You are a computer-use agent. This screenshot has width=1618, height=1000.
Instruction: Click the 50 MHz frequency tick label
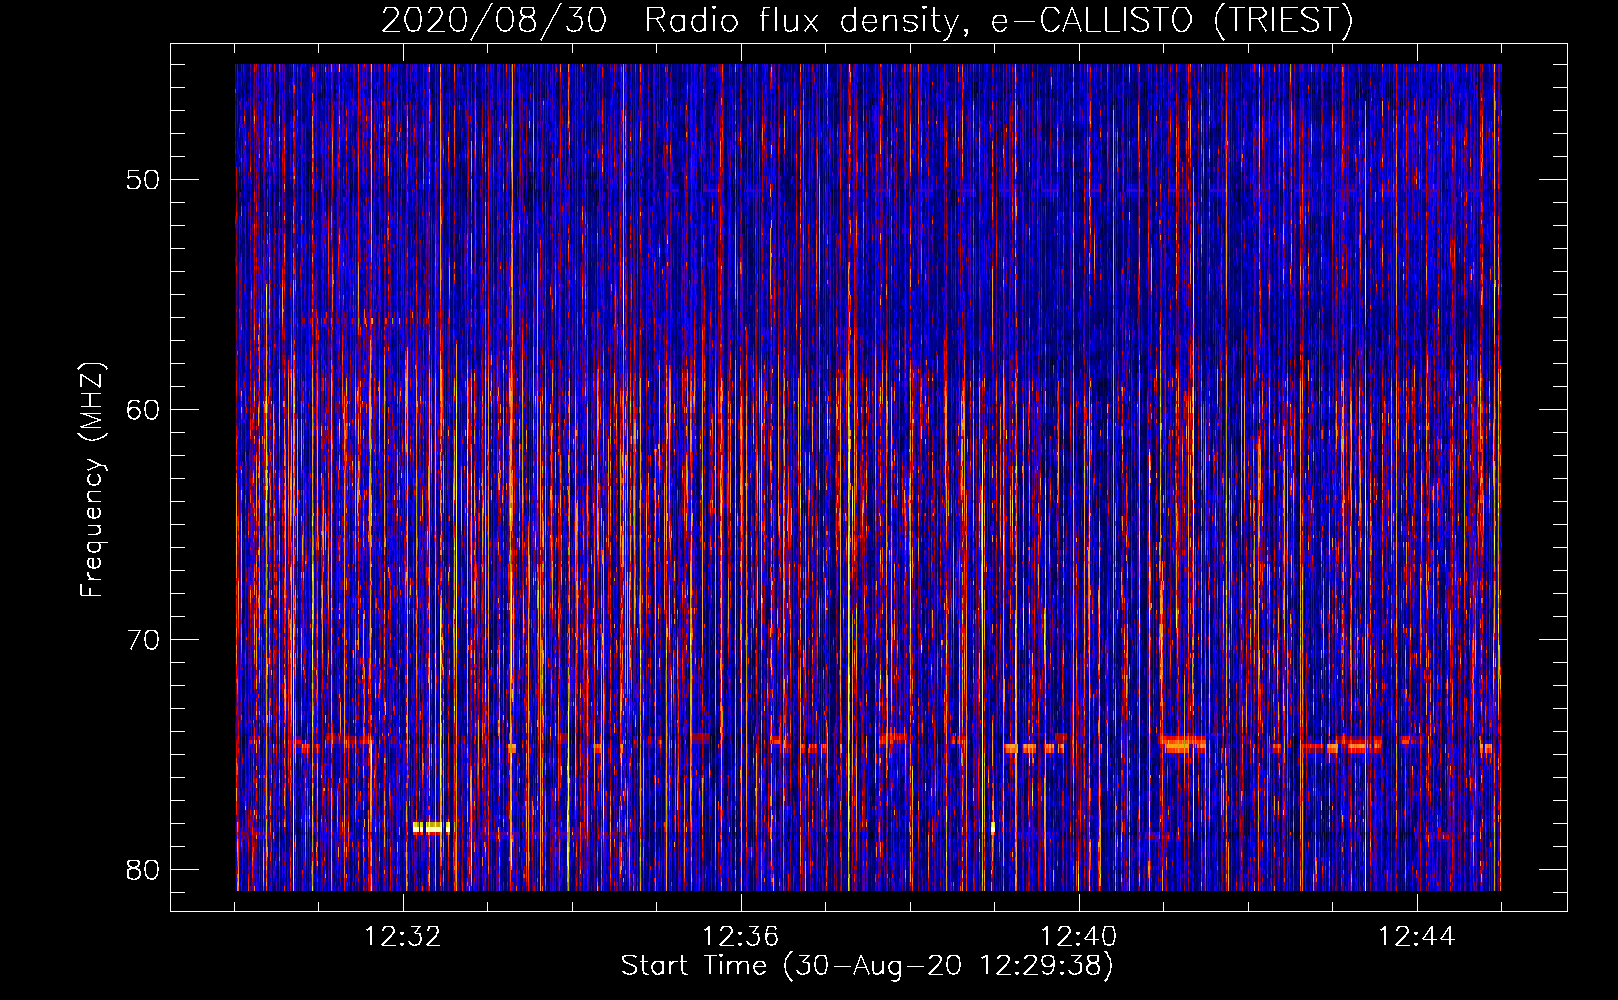pos(144,180)
